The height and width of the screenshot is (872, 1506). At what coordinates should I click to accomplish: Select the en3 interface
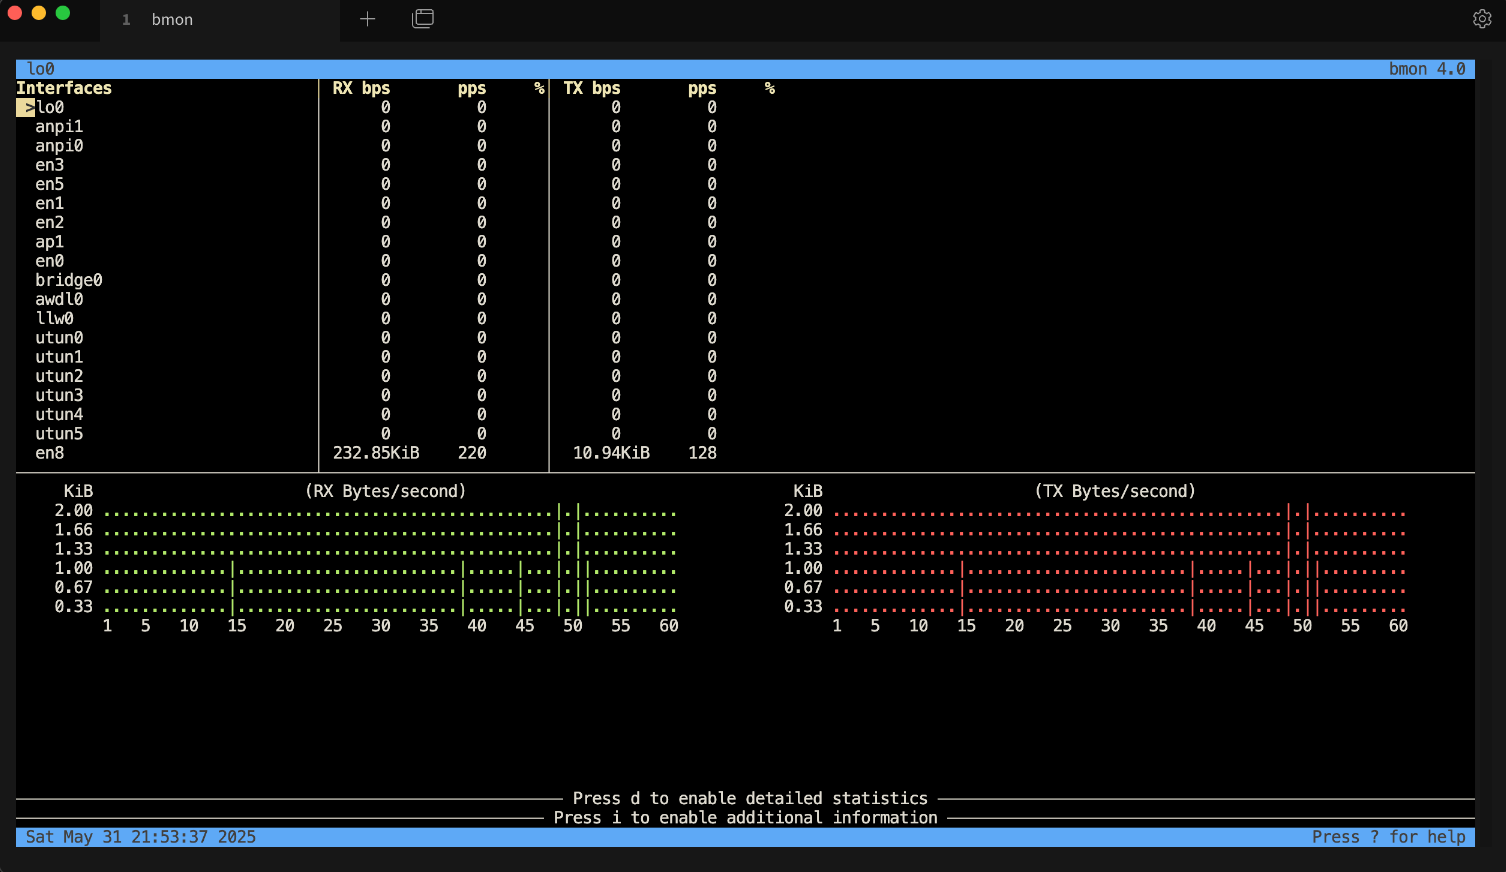[49, 165]
